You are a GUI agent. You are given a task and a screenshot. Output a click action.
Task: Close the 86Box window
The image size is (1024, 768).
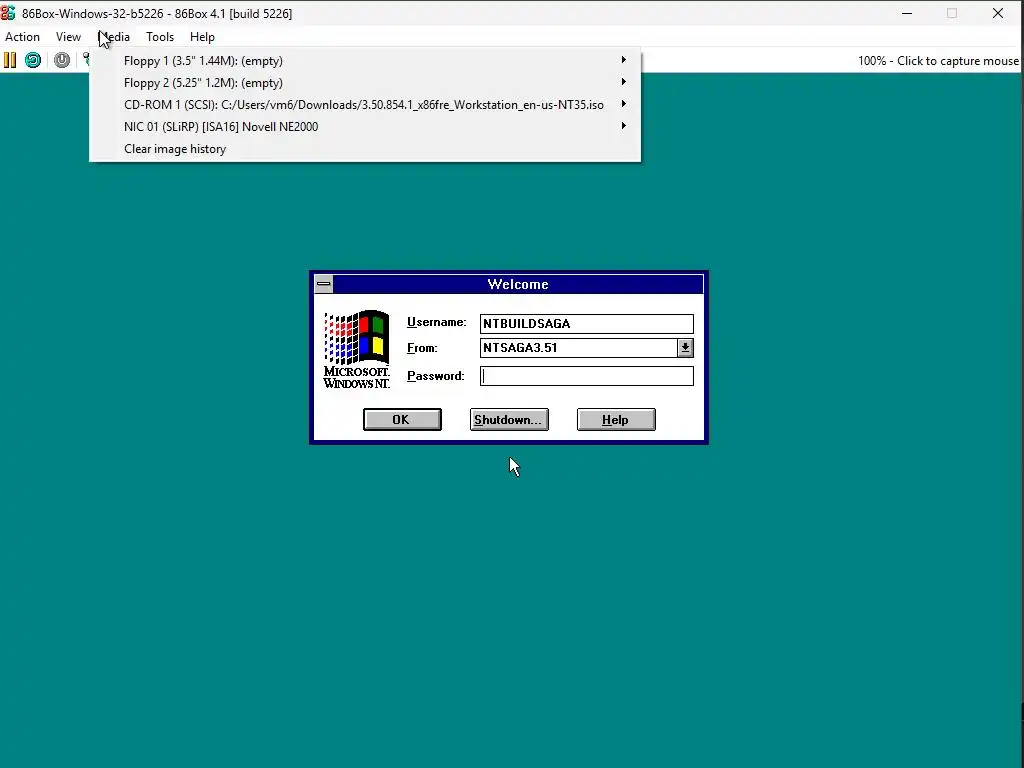tap(998, 13)
